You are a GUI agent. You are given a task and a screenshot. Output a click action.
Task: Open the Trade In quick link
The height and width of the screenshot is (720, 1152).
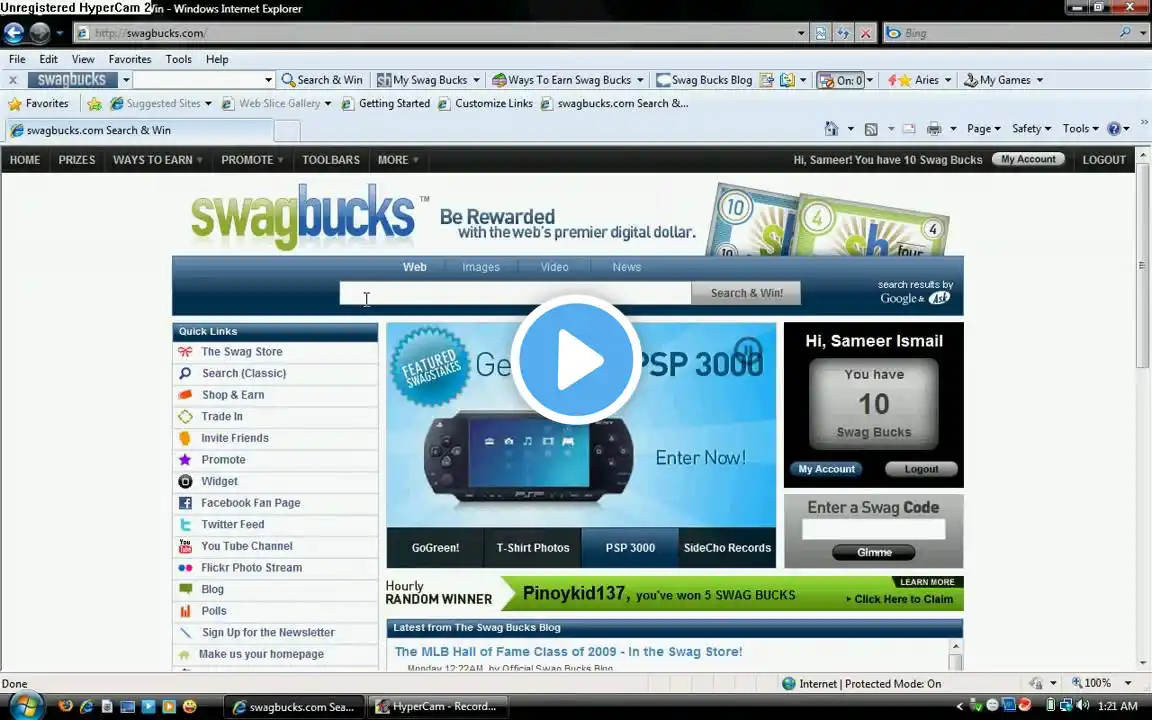222,417
